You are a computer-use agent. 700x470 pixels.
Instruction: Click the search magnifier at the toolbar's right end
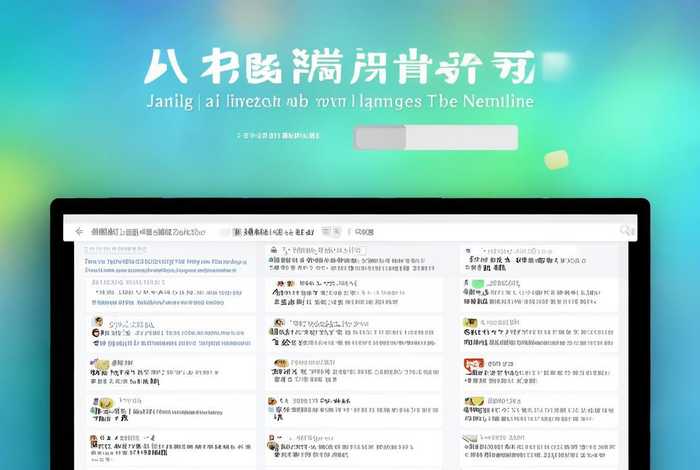click(626, 230)
